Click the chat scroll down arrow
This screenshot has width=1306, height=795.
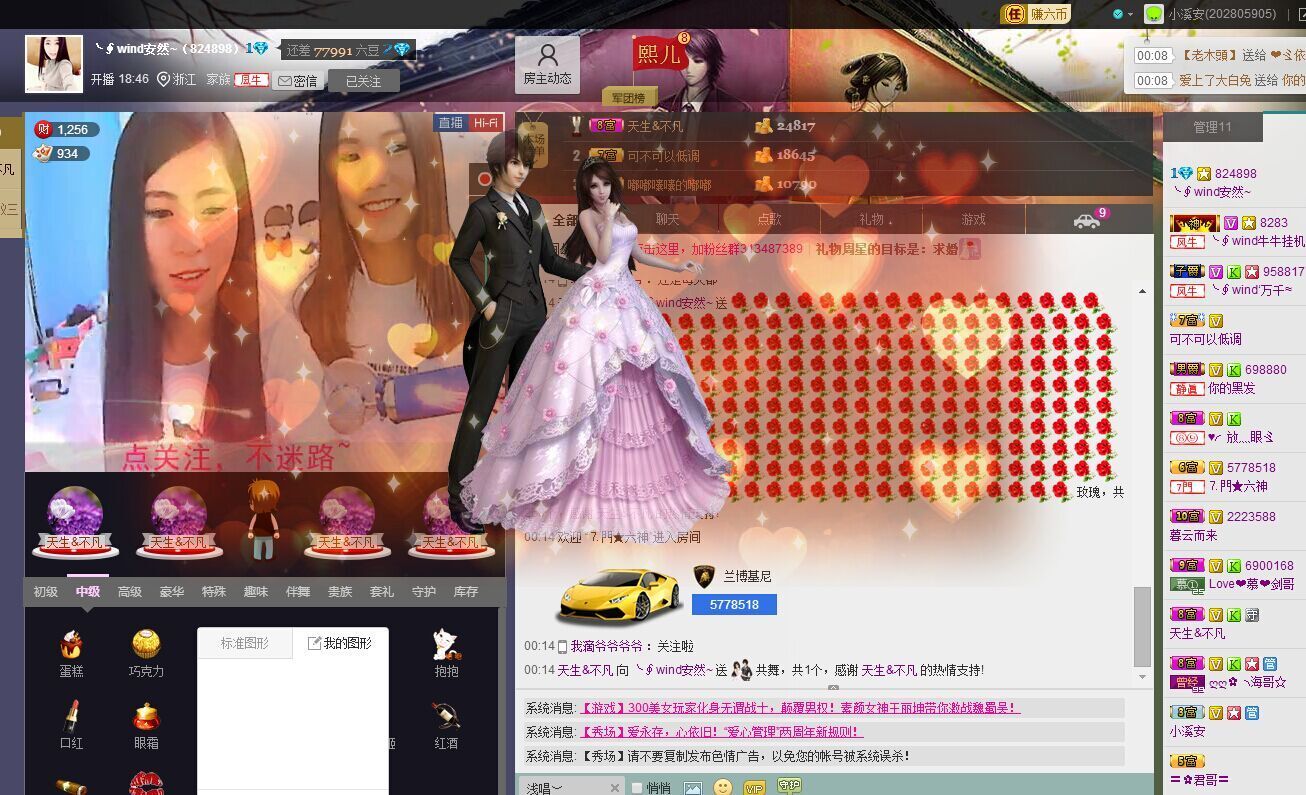point(1142,677)
